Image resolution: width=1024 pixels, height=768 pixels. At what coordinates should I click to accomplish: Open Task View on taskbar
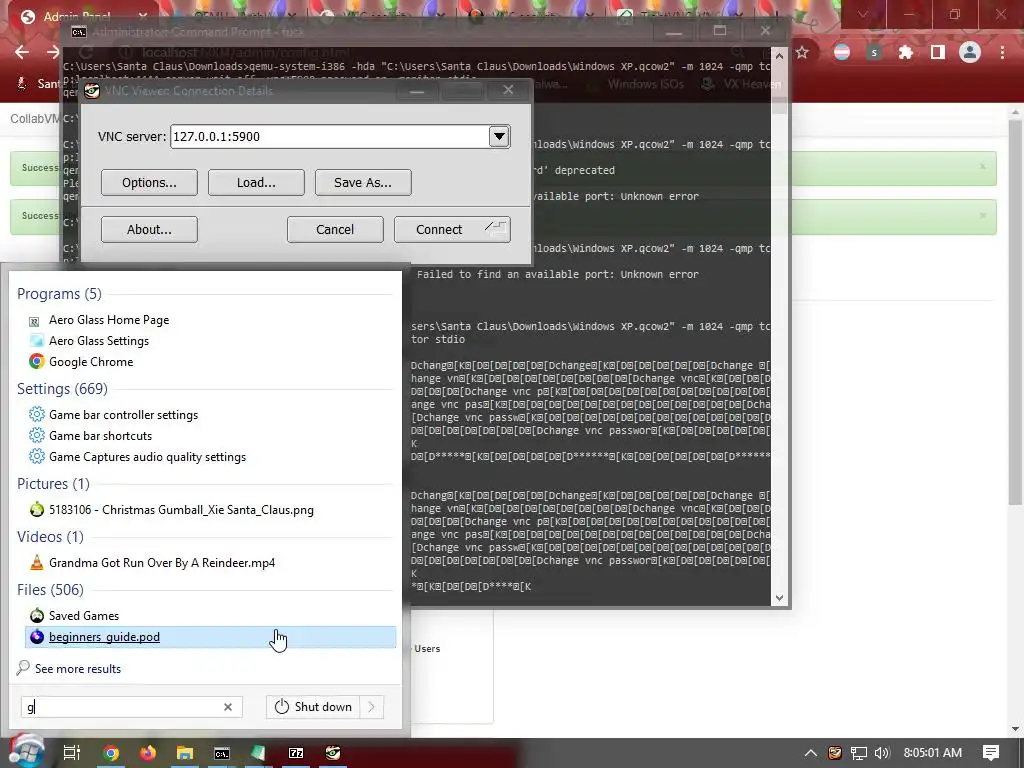pyautogui.click(x=72, y=753)
